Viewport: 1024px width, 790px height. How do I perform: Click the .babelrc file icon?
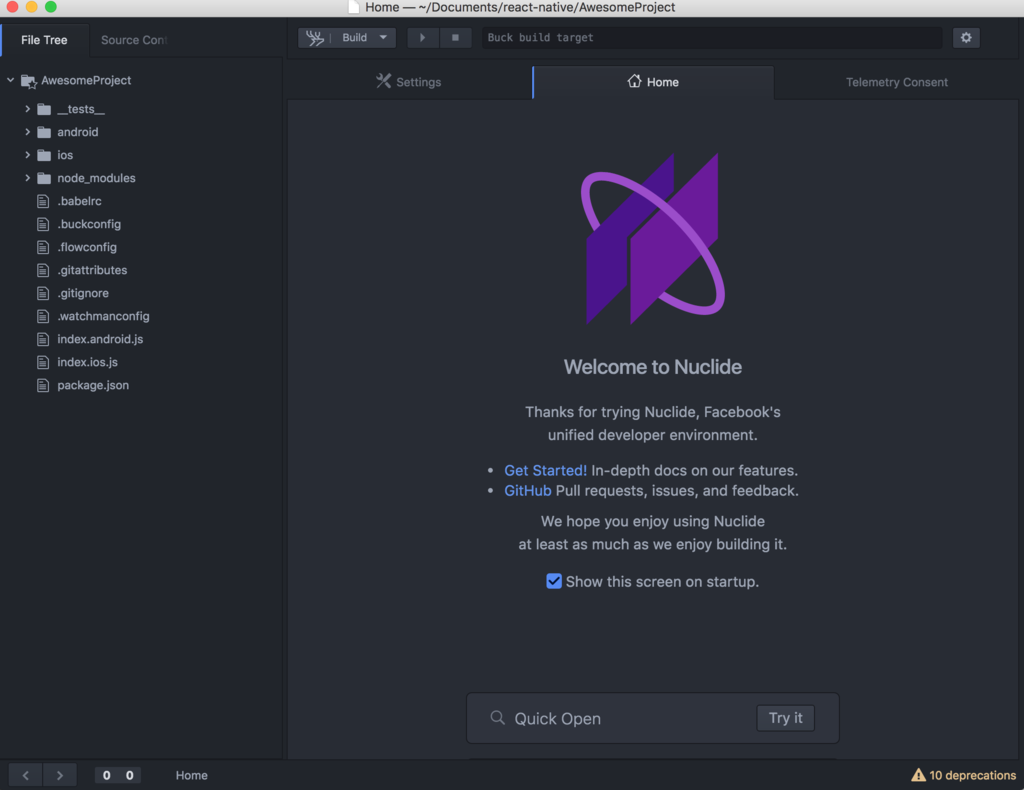(43, 201)
